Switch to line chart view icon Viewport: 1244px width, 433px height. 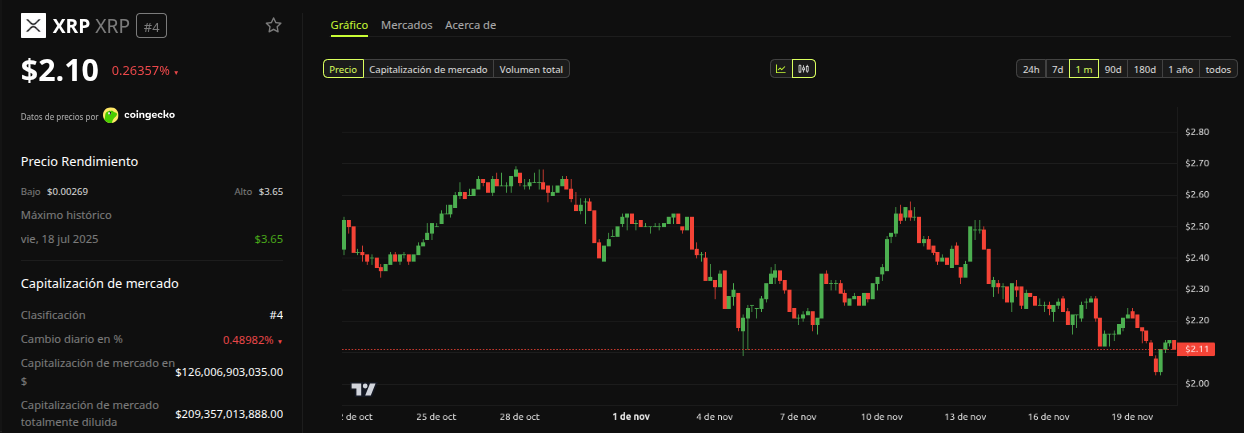780,69
